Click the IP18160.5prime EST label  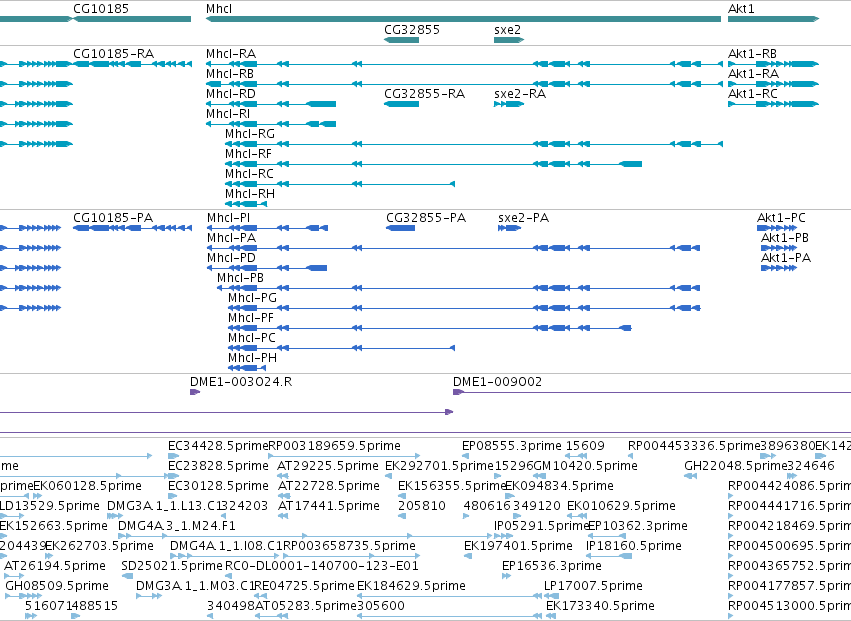click(x=634, y=546)
